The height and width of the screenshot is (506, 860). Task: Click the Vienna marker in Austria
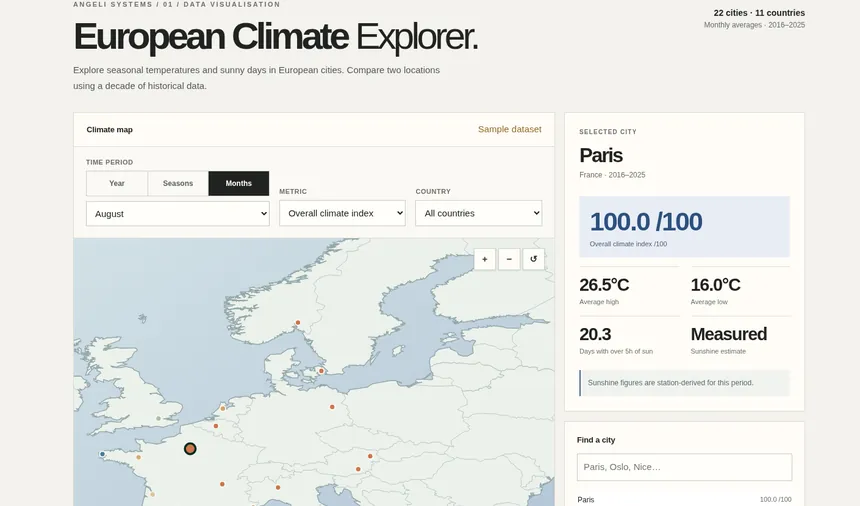click(x=370, y=456)
